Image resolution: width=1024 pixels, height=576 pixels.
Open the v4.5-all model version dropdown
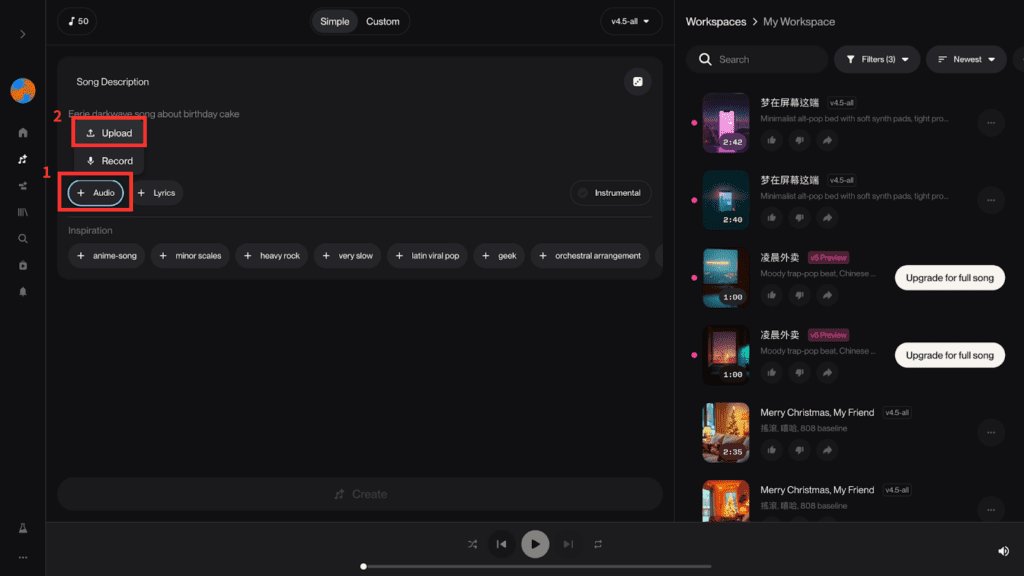click(x=631, y=21)
